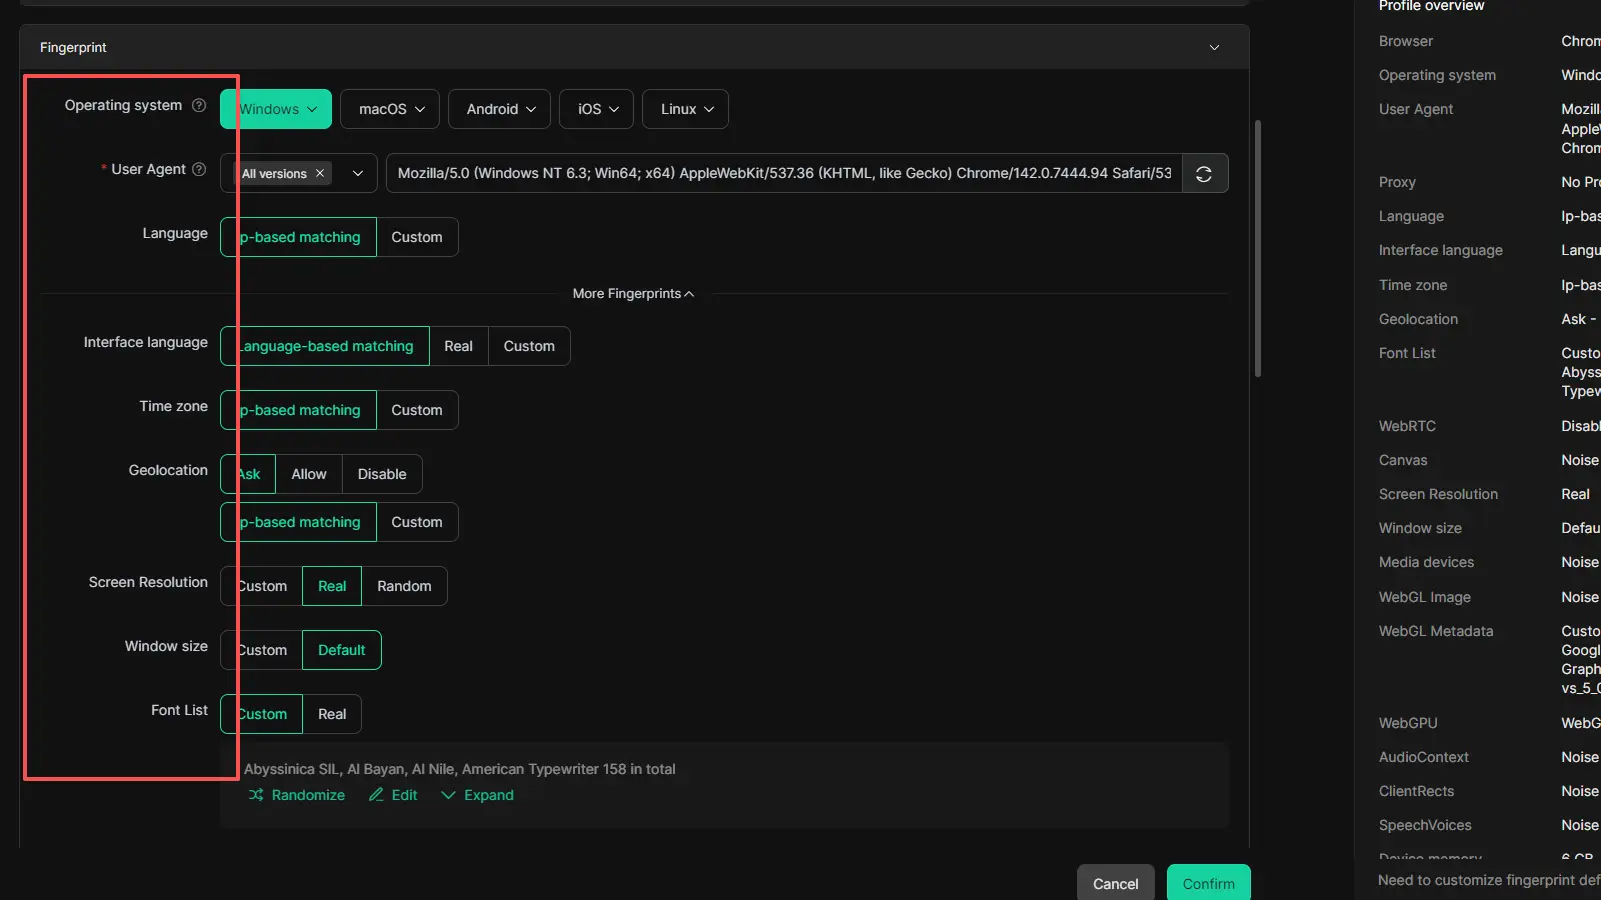Open the Android version dropdown
This screenshot has height=900, width=1601.
point(500,109)
